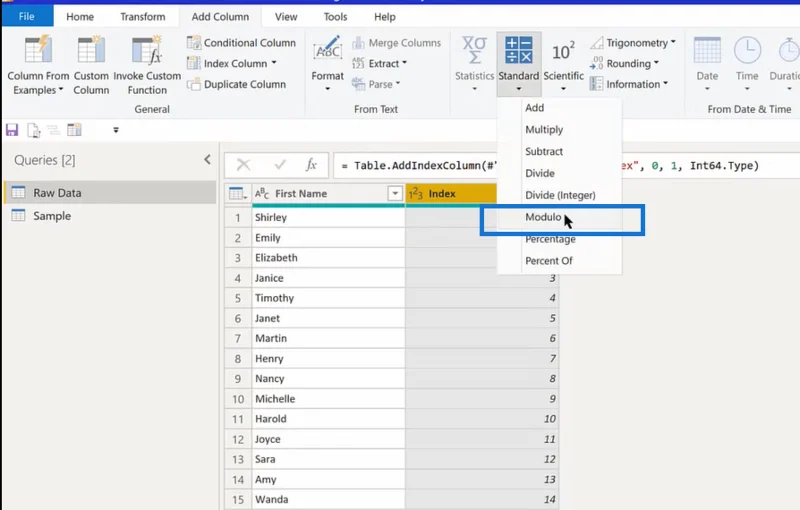Viewport: 800px width, 510px height.
Task: Select Divide (Integer) menu option
Action: pos(560,195)
